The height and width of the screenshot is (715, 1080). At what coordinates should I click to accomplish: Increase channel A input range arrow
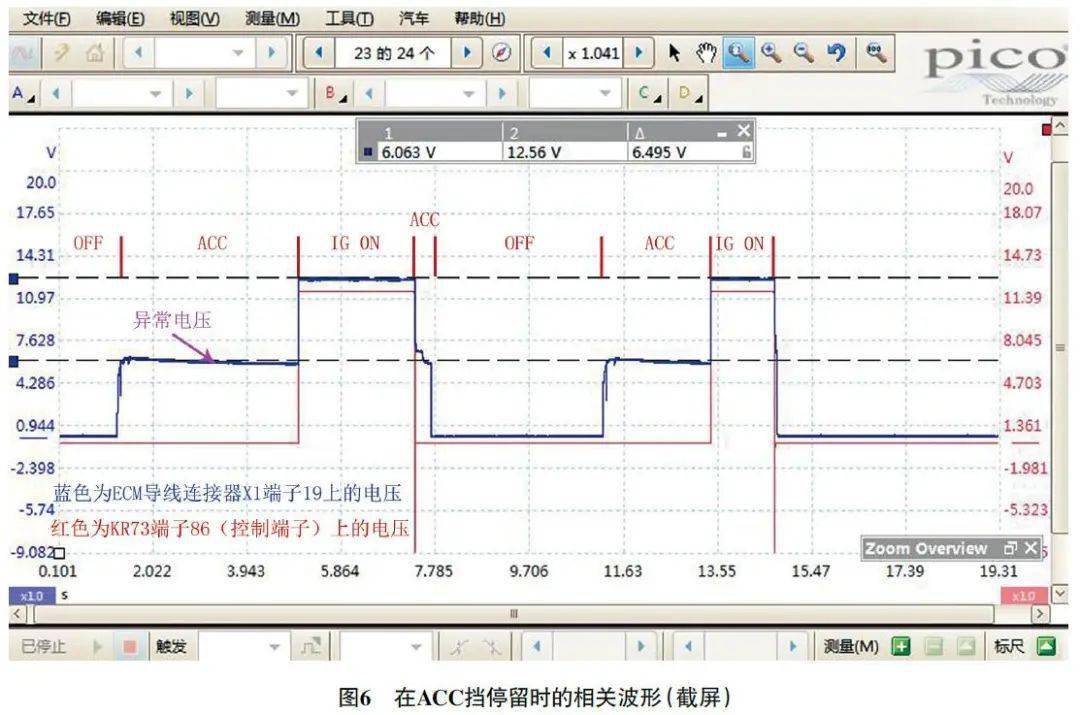coord(189,94)
